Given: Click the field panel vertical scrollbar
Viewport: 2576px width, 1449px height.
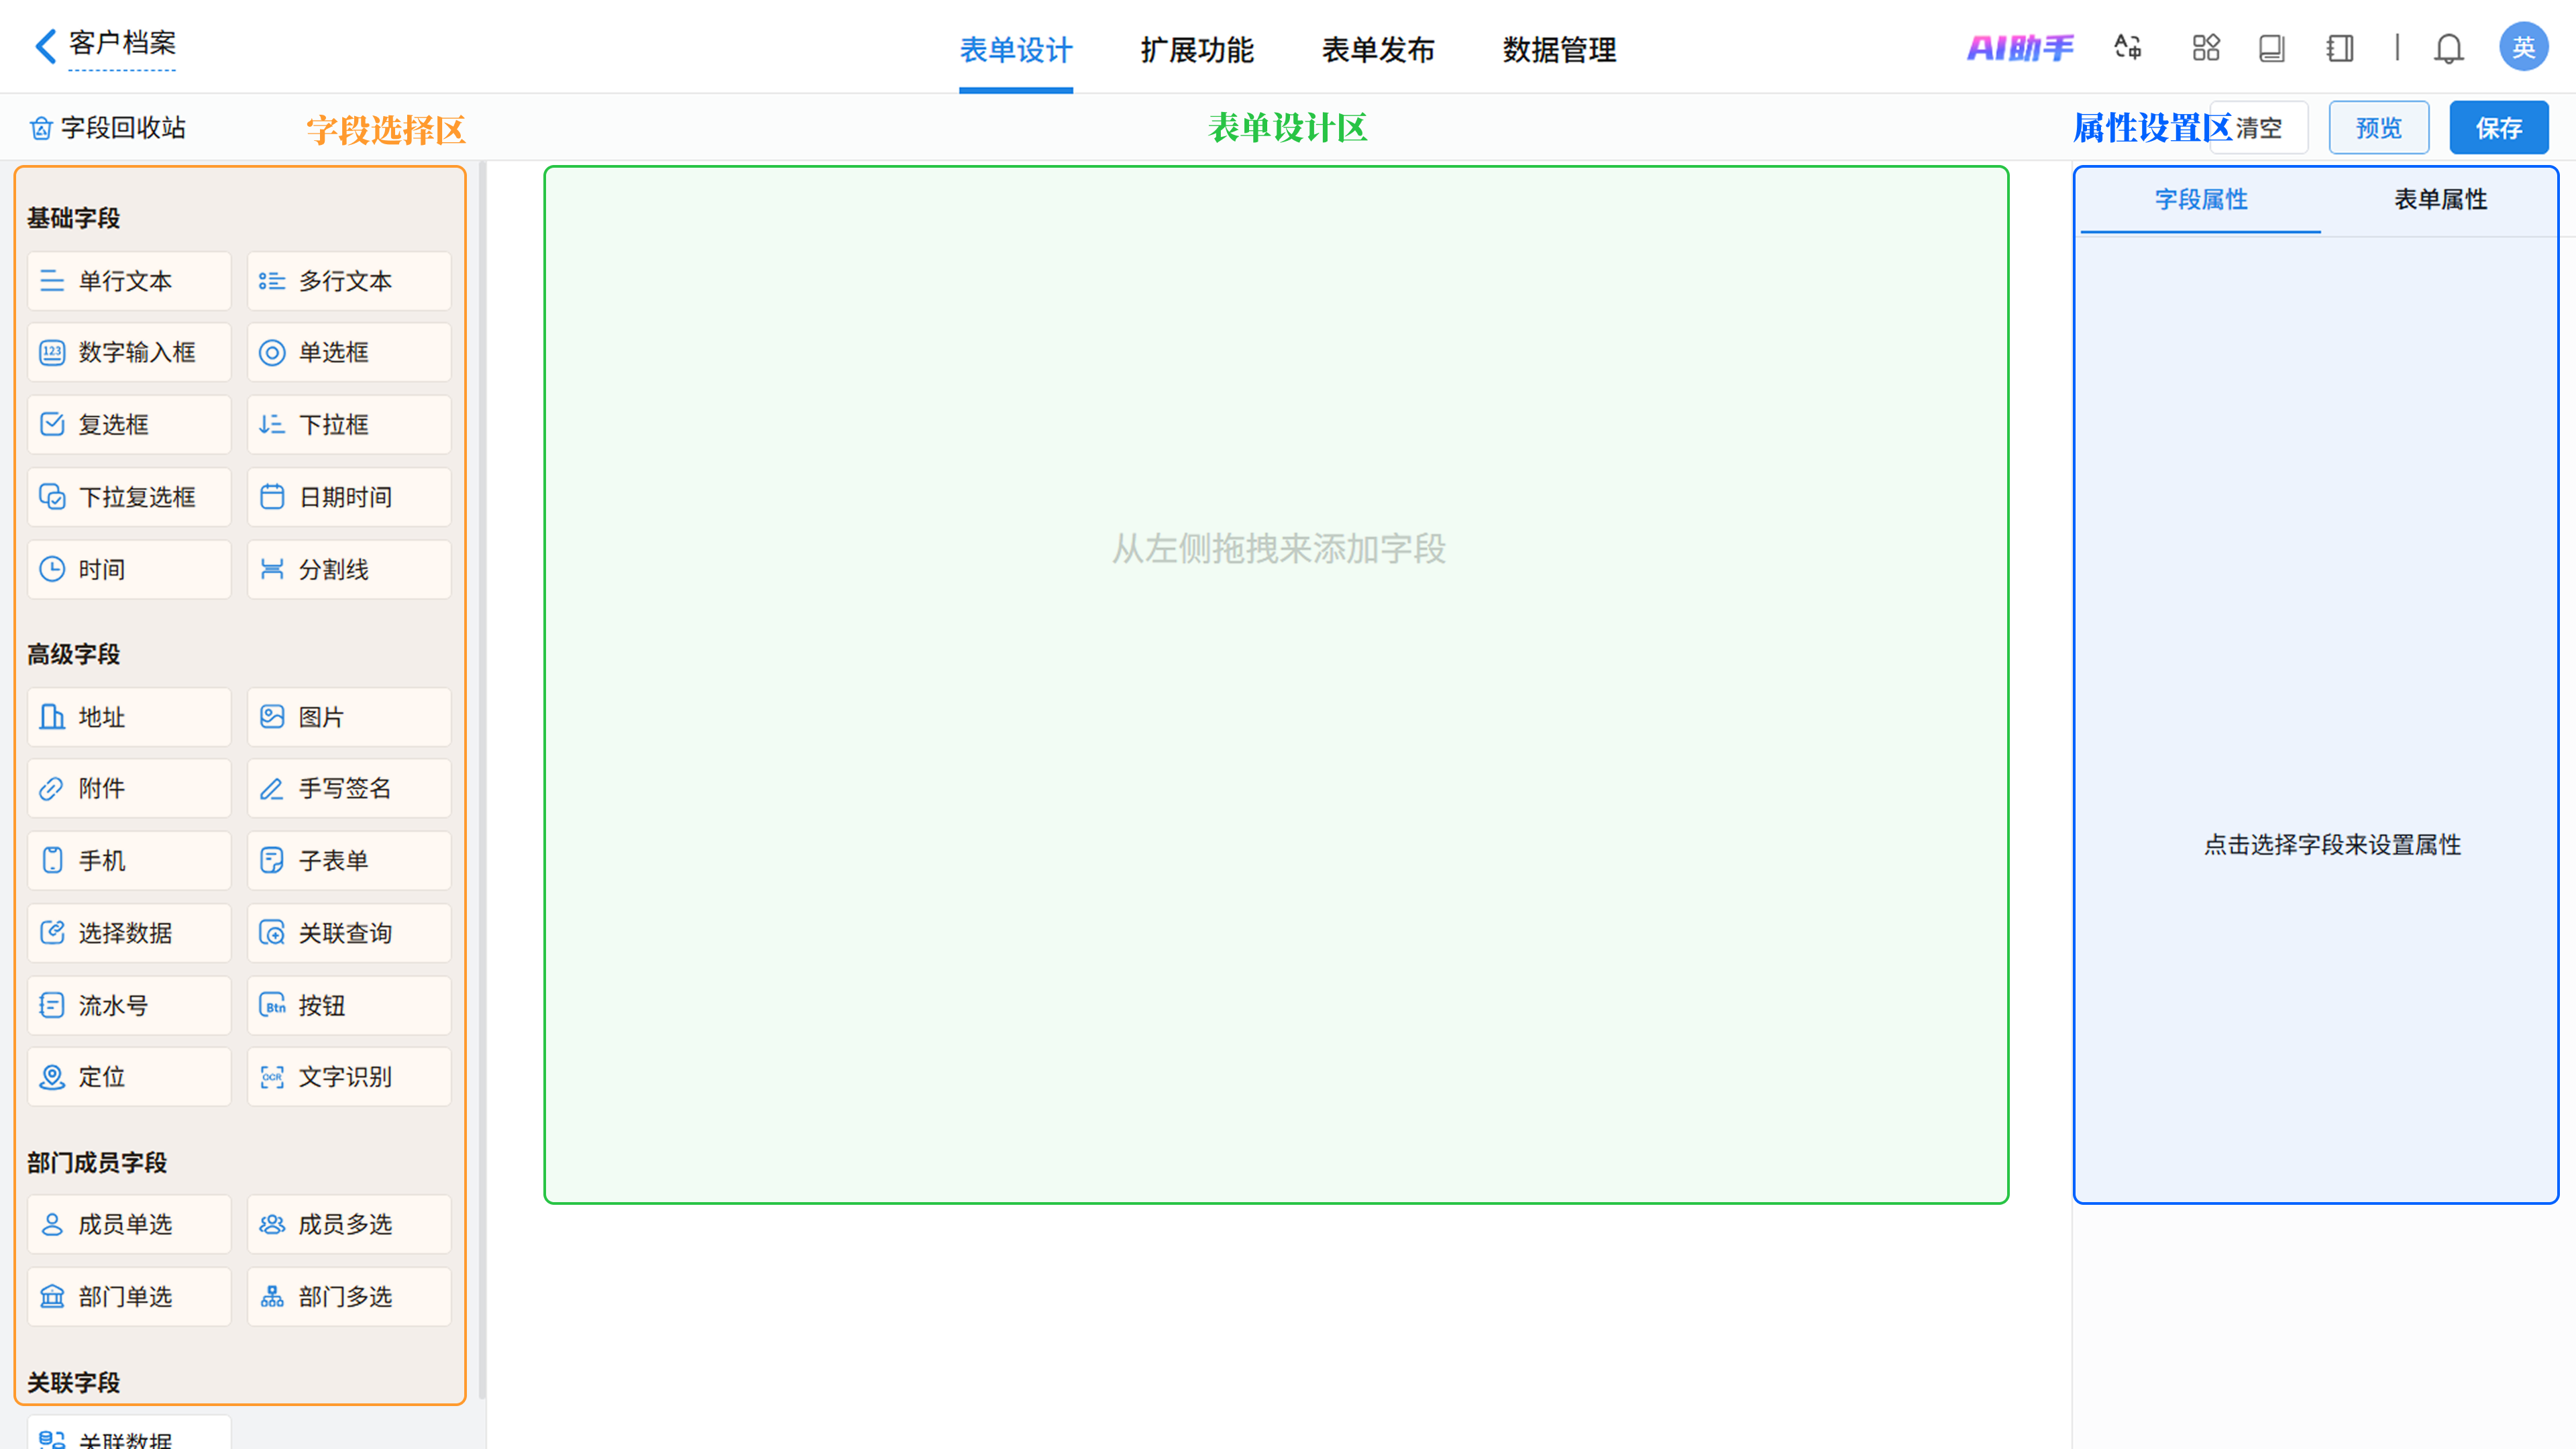Looking at the screenshot, I should pyautogui.click(x=482, y=780).
